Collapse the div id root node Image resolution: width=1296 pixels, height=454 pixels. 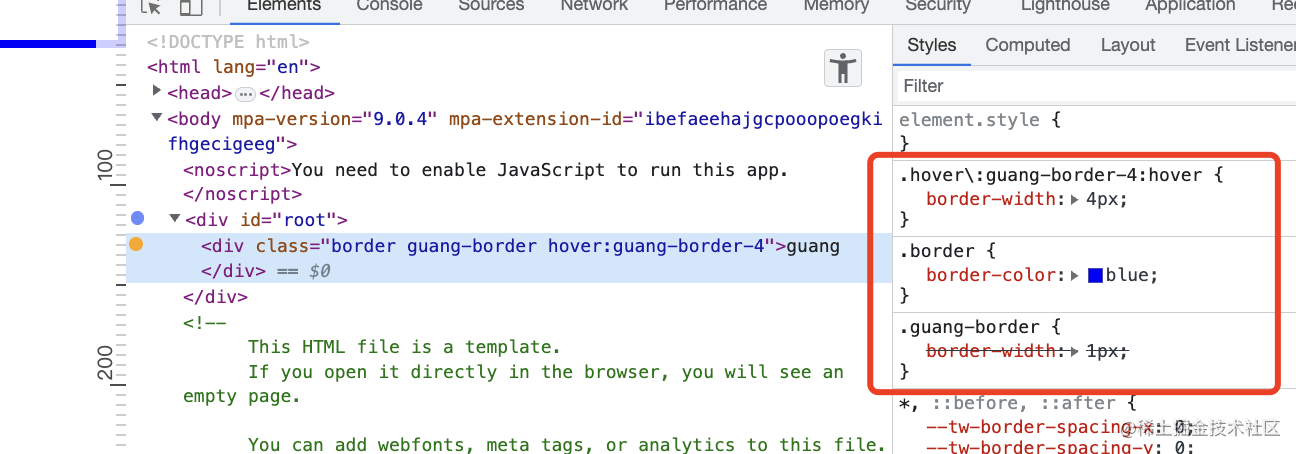(175, 219)
